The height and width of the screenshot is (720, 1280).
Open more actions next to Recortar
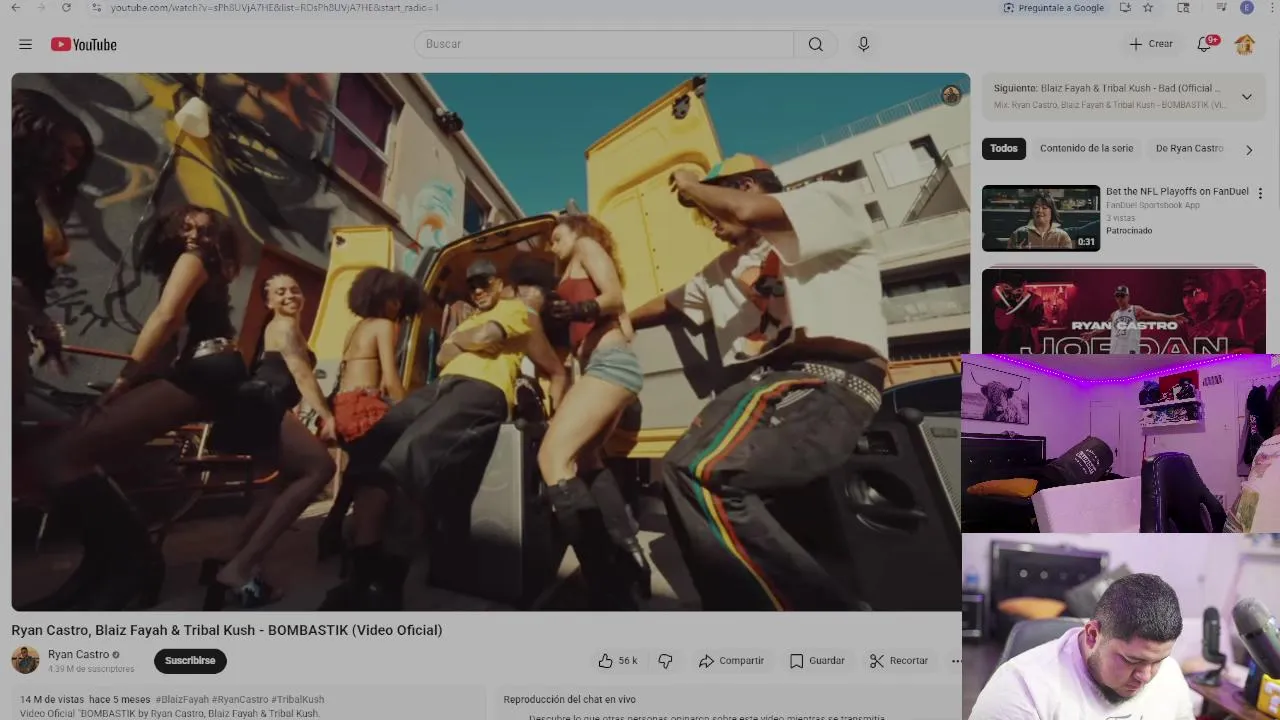(x=956, y=660)
